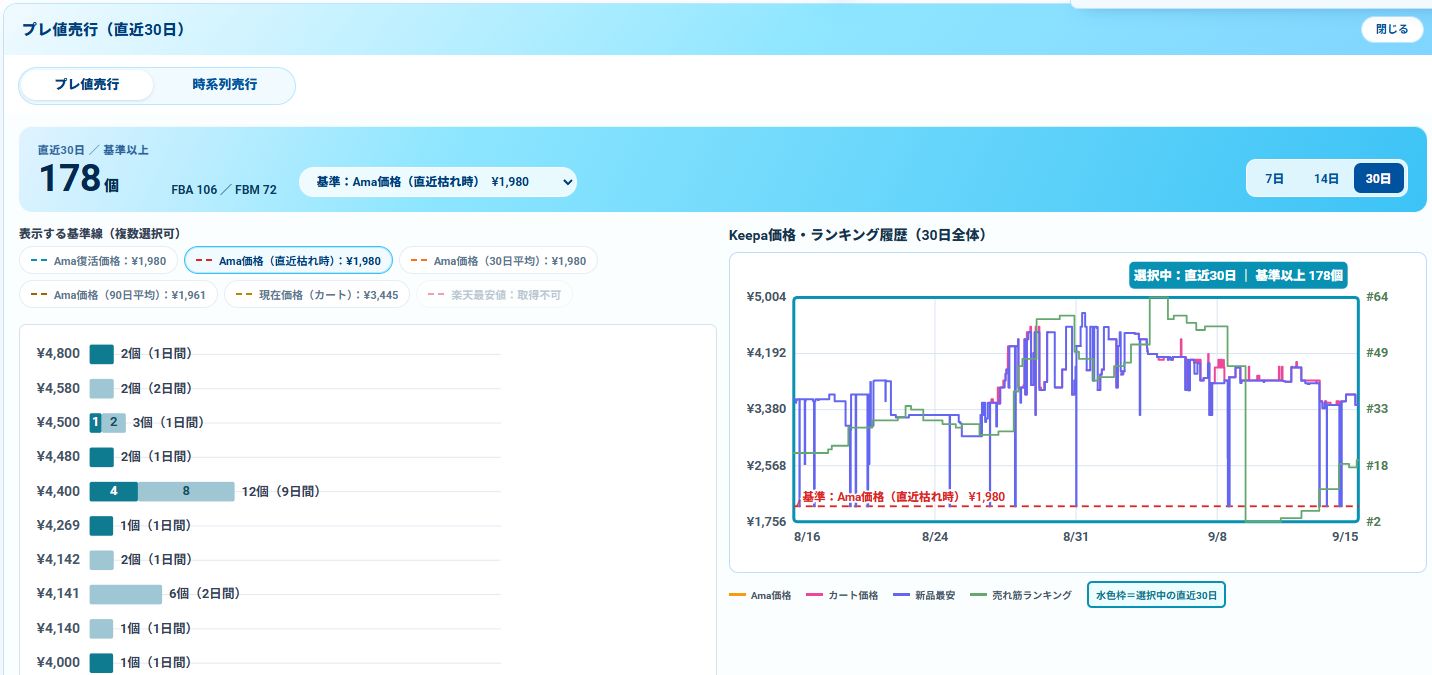The image size is (1432, 675).
Task: Click the 178個 total count
Action: tap(79, 179)
